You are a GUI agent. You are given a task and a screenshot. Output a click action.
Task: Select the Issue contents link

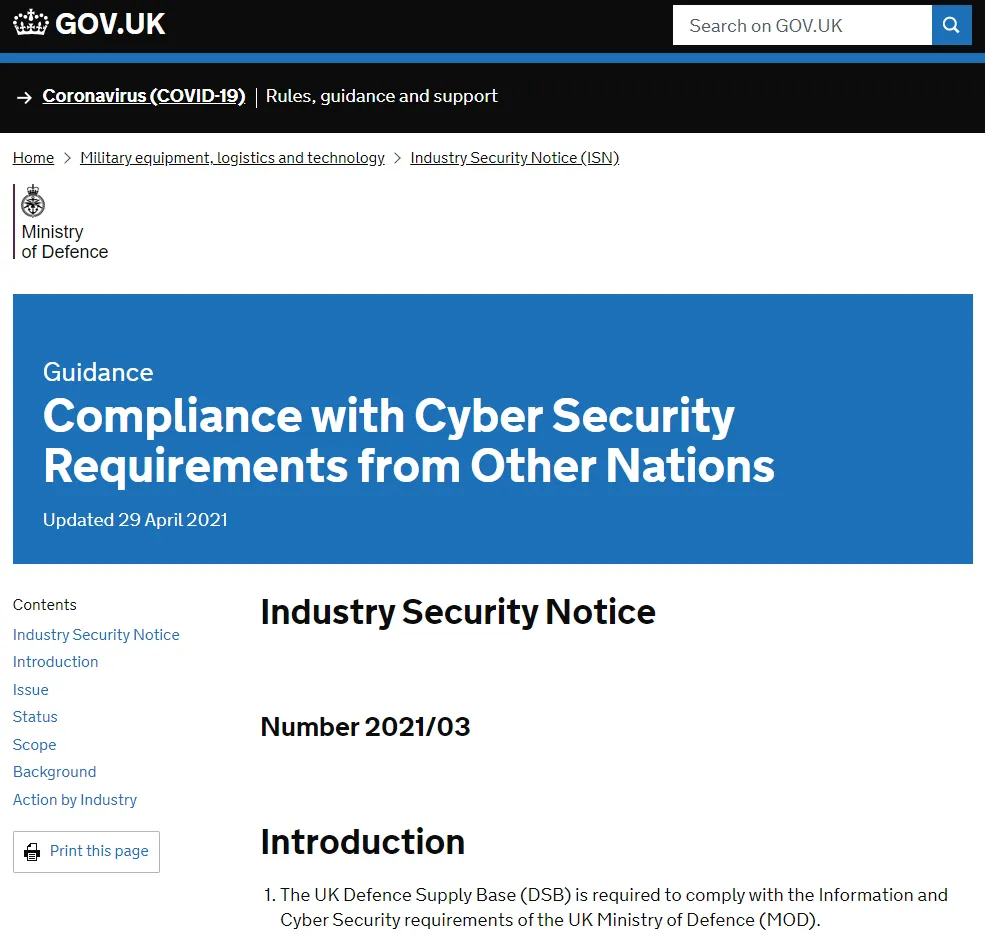30,690
